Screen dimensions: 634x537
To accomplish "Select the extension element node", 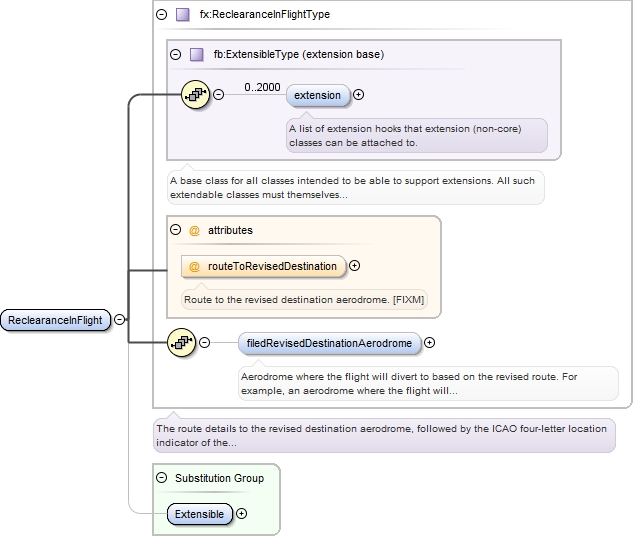I will pyautogui.click(x=317, y=95).
